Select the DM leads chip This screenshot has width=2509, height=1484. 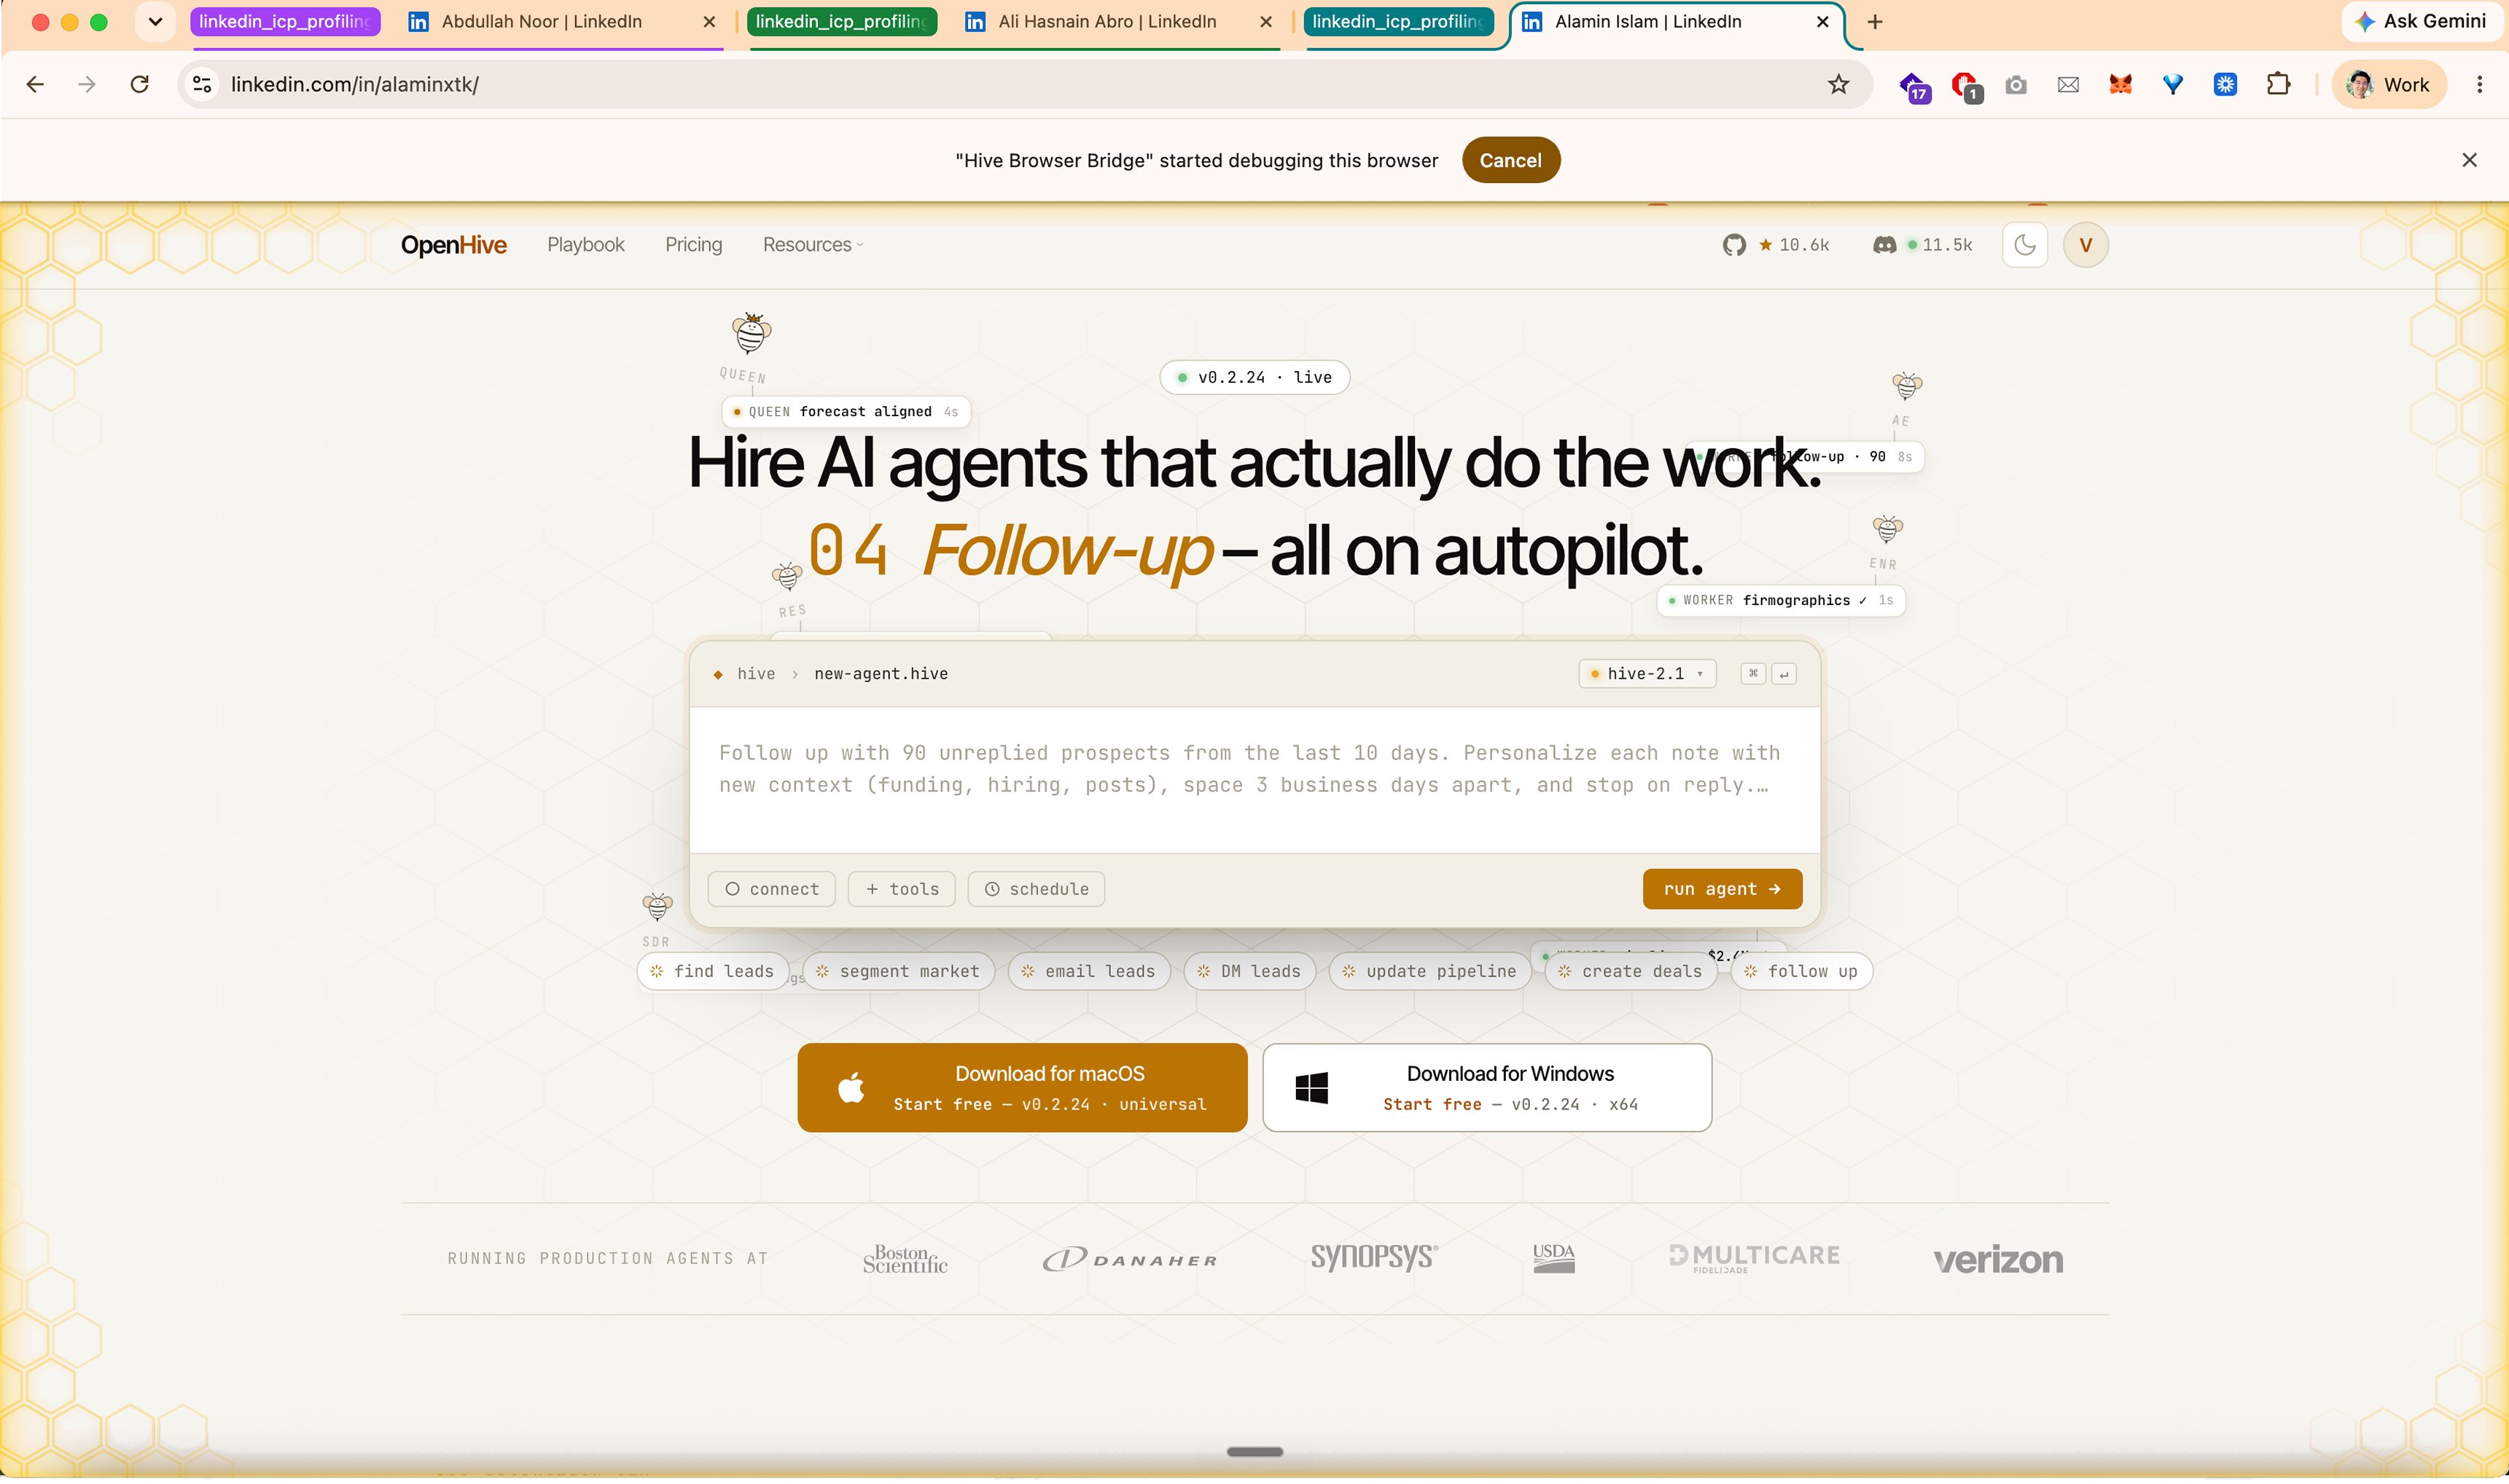click(x=1249, y=971)
